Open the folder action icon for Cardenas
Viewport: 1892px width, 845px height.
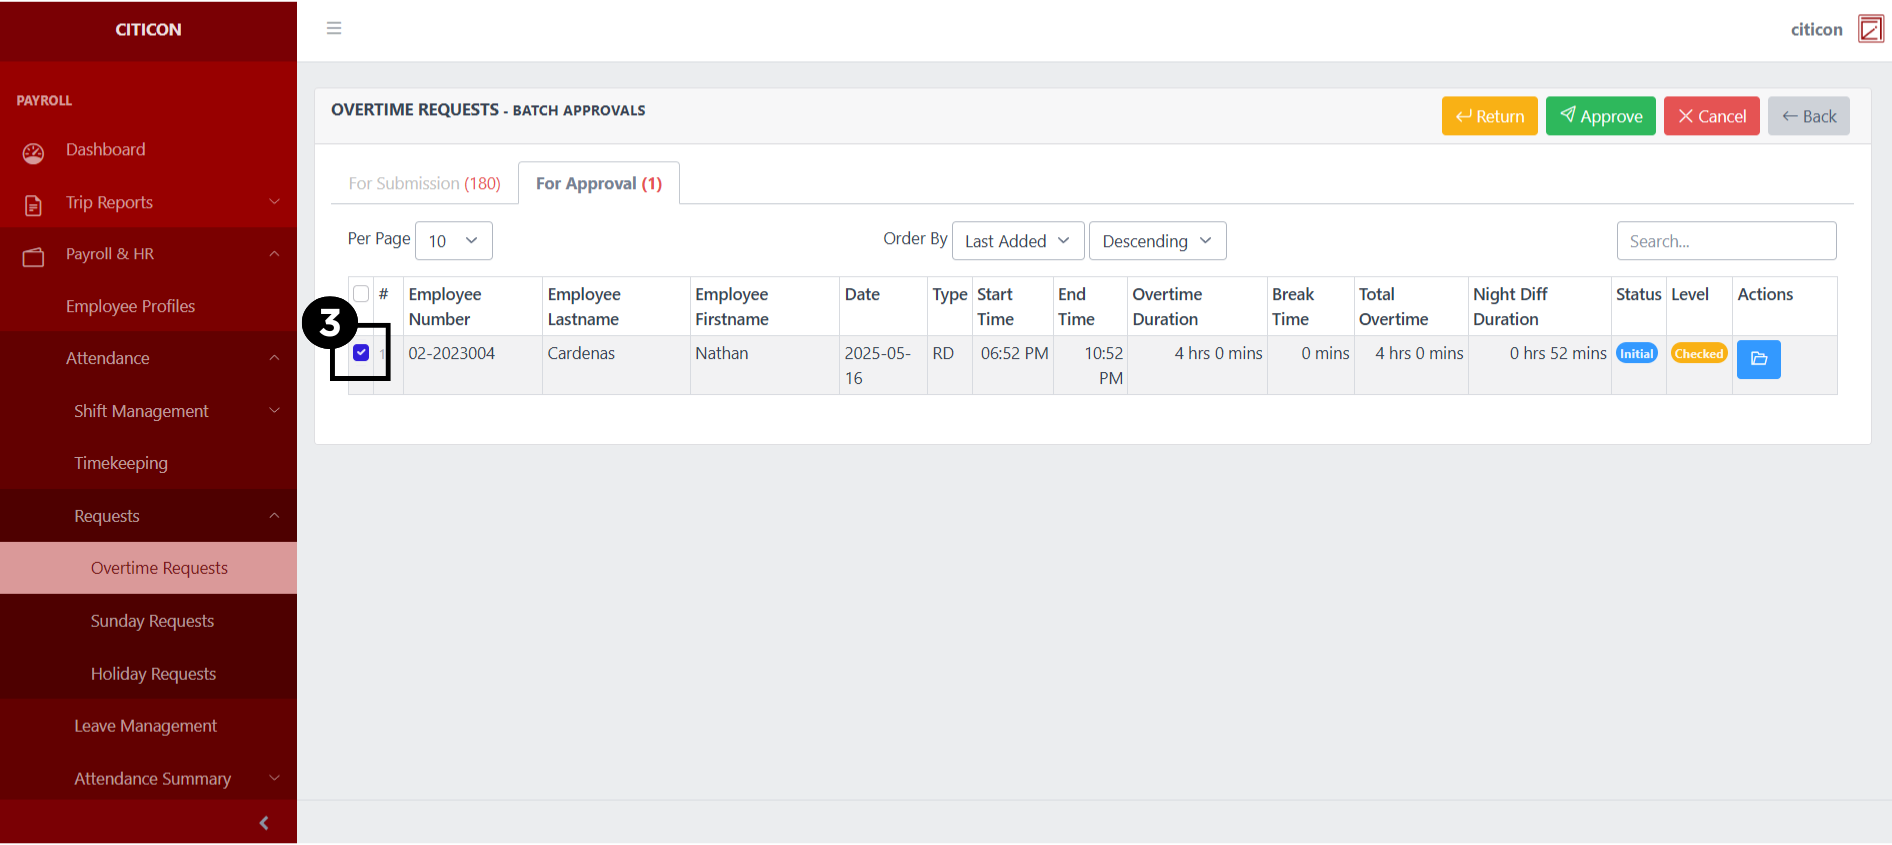(1758, 359)
